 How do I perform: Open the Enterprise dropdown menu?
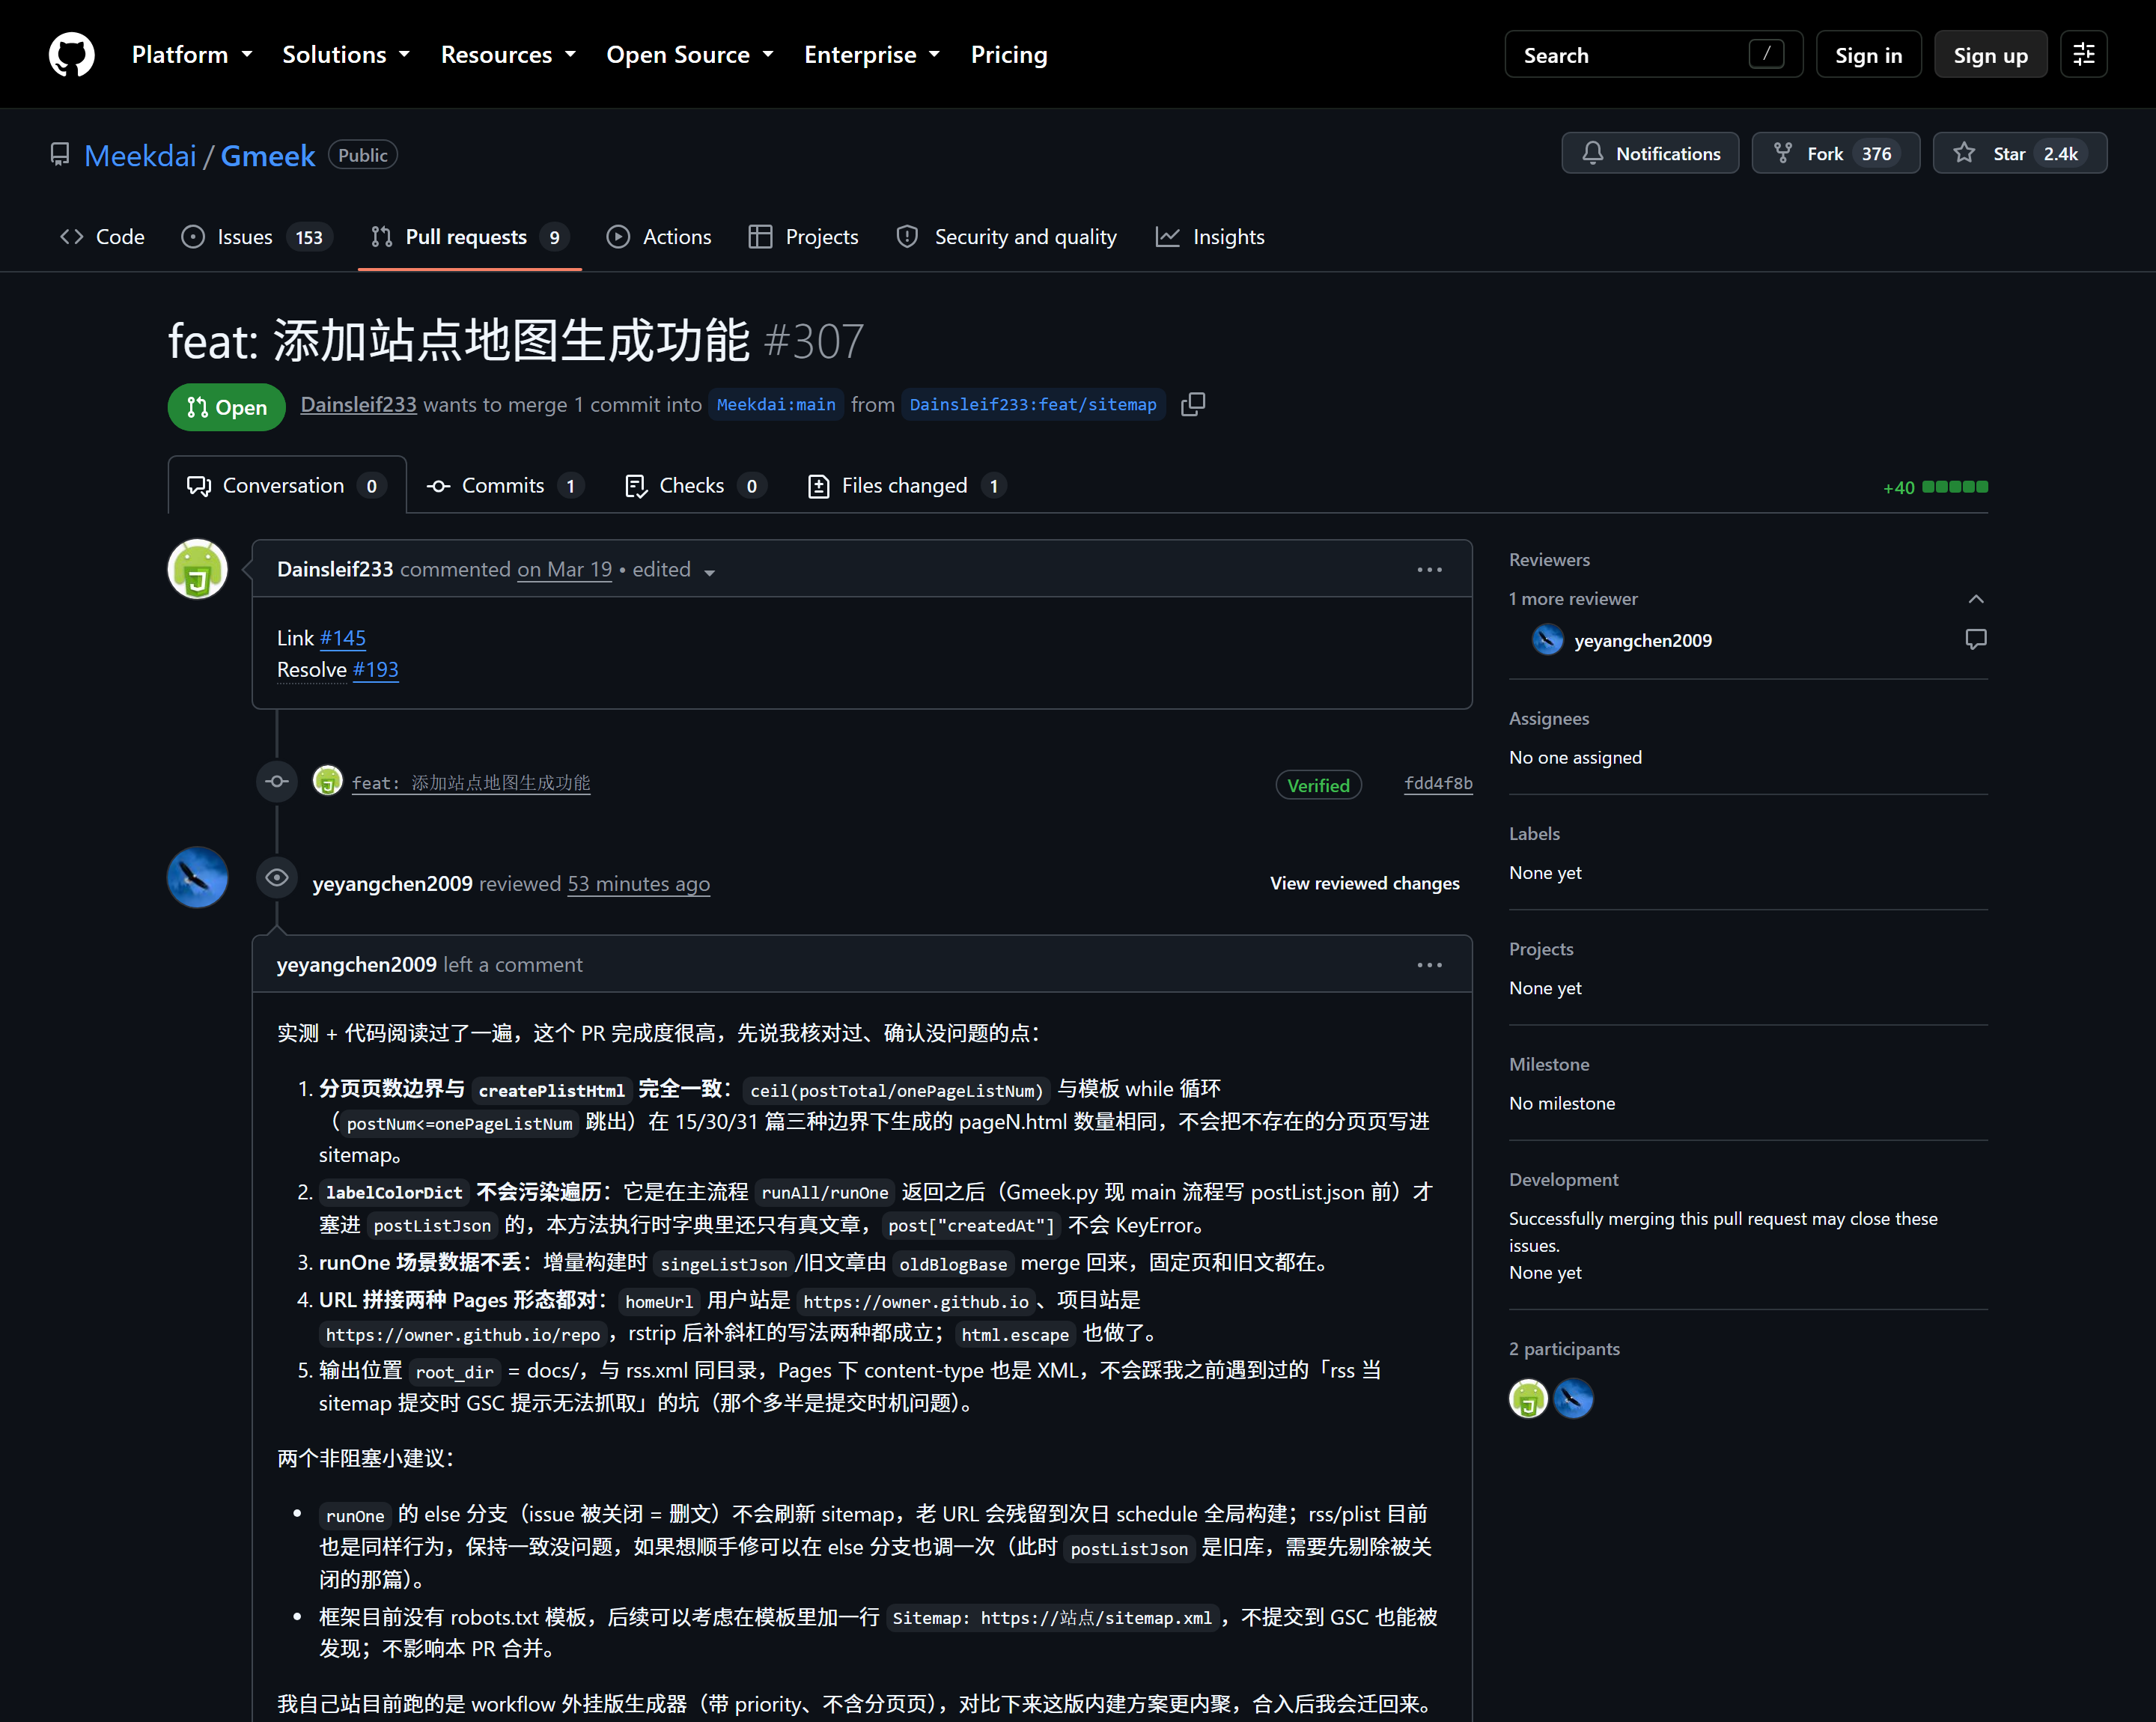point(872,54)
